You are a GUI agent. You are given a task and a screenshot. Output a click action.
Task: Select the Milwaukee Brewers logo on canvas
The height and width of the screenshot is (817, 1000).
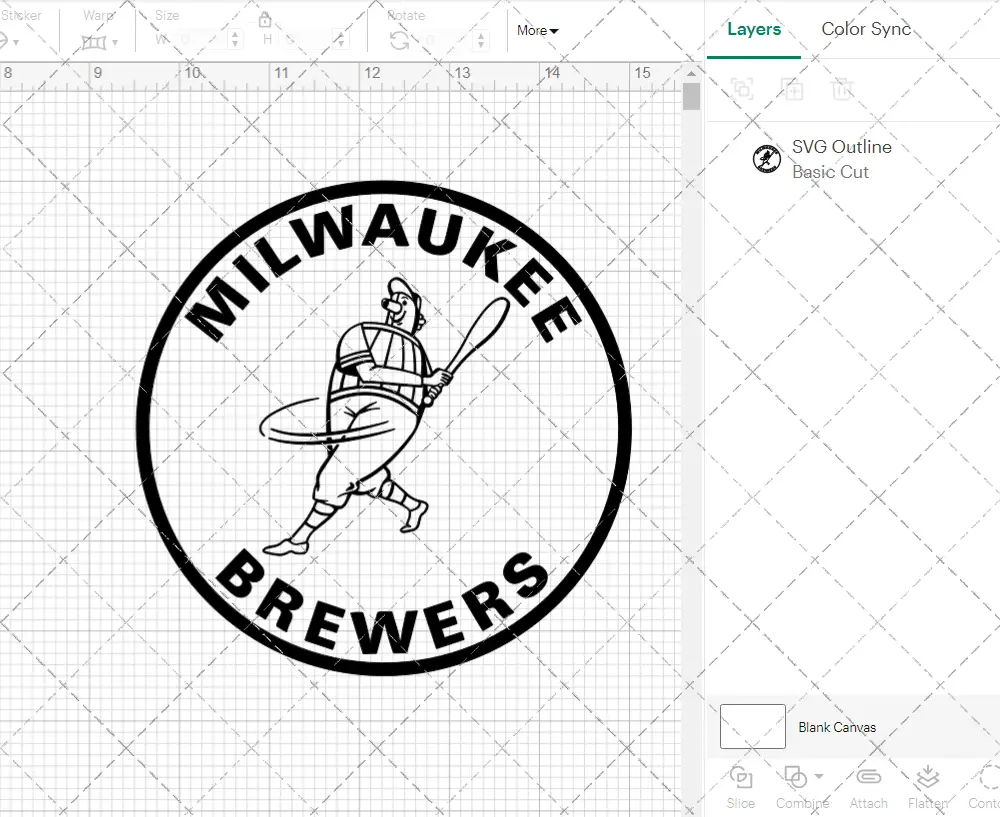point(384,428)
